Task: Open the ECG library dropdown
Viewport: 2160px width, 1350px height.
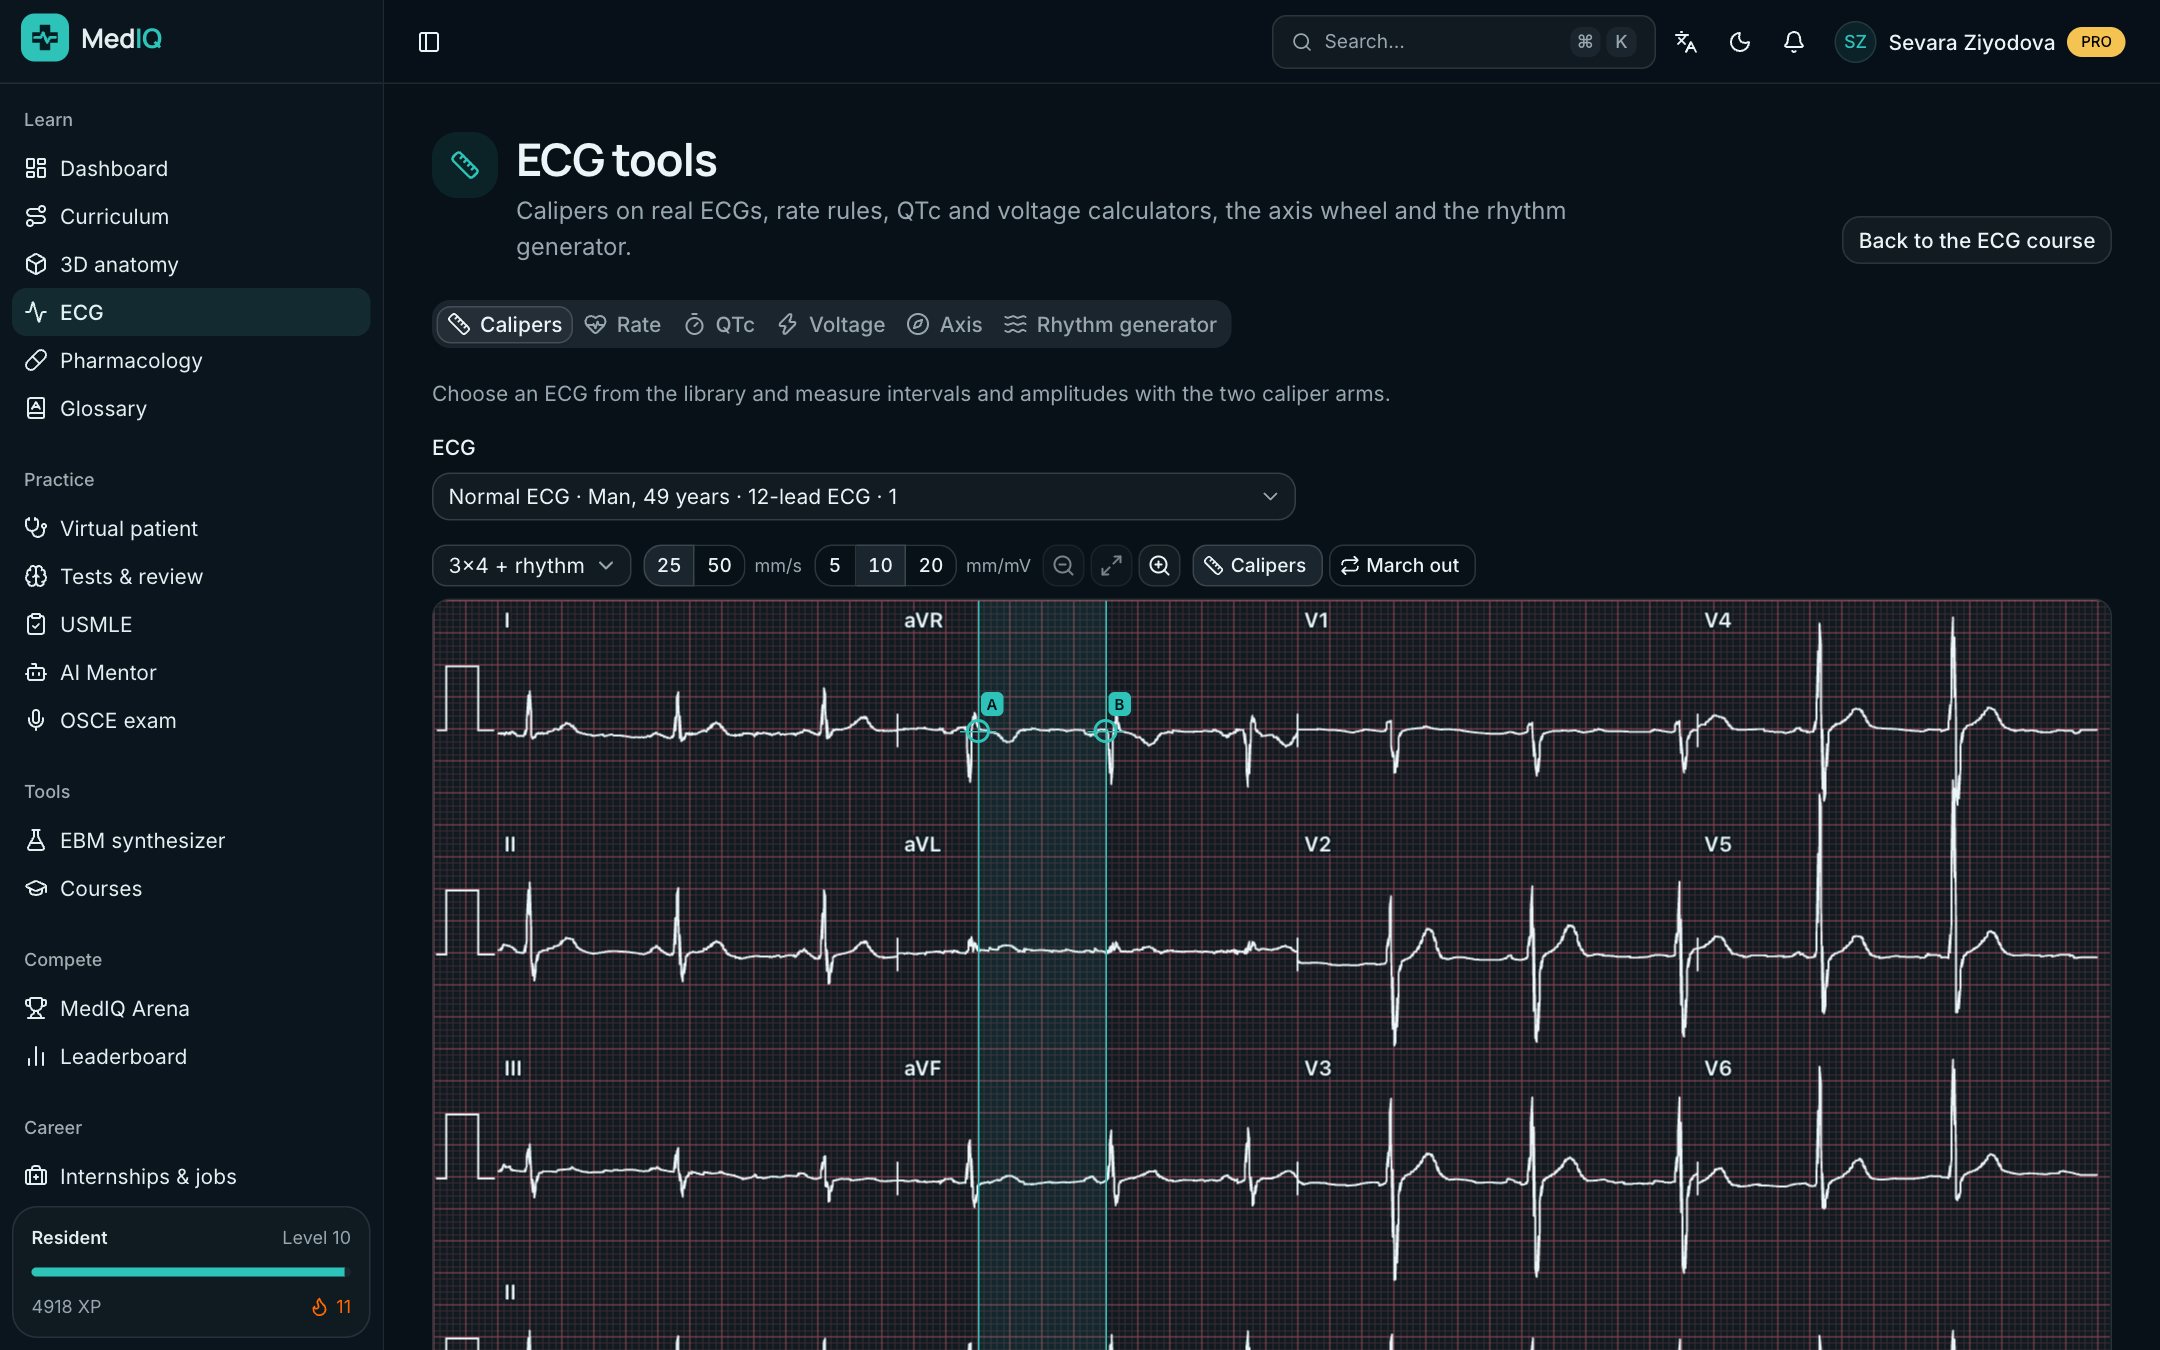Action: click(x=863, y=497)
